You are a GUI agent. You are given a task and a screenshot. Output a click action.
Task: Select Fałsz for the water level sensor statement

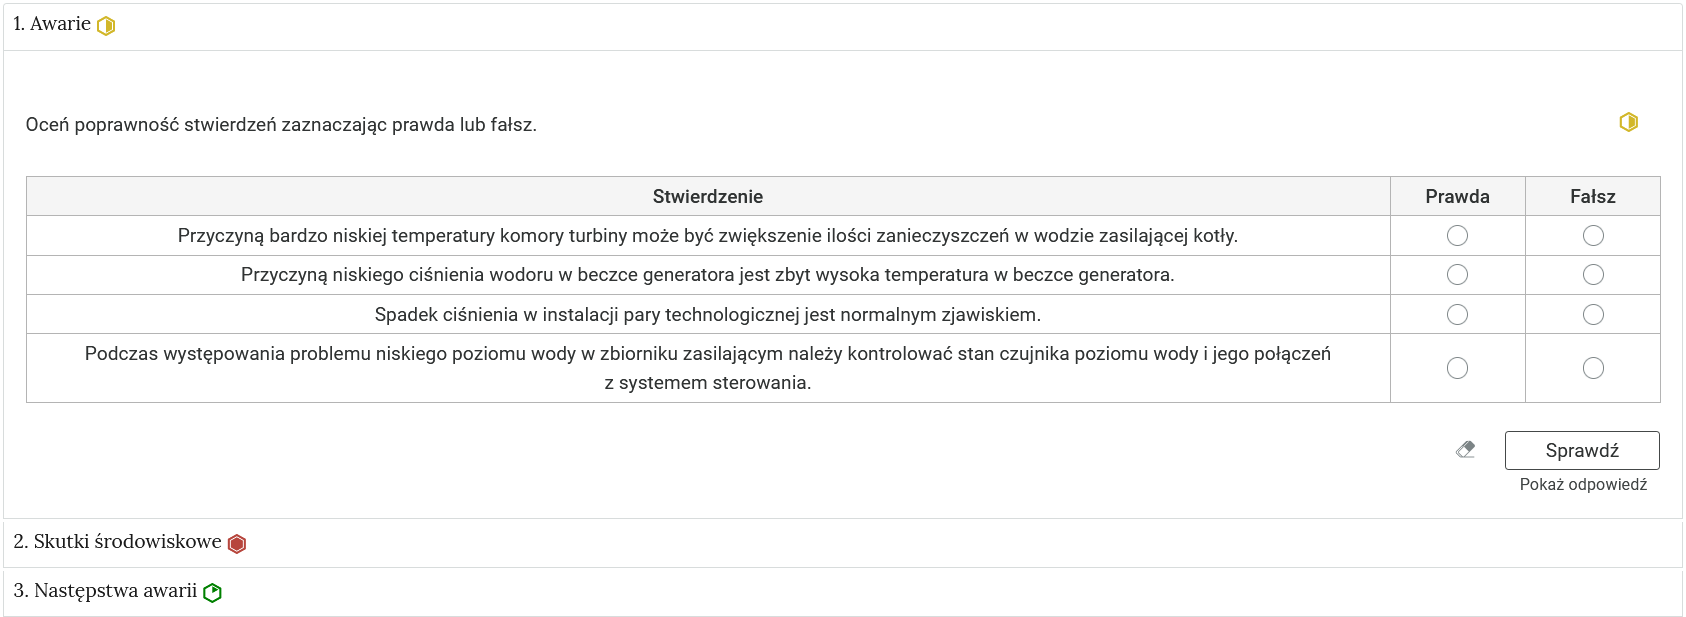1592,367
